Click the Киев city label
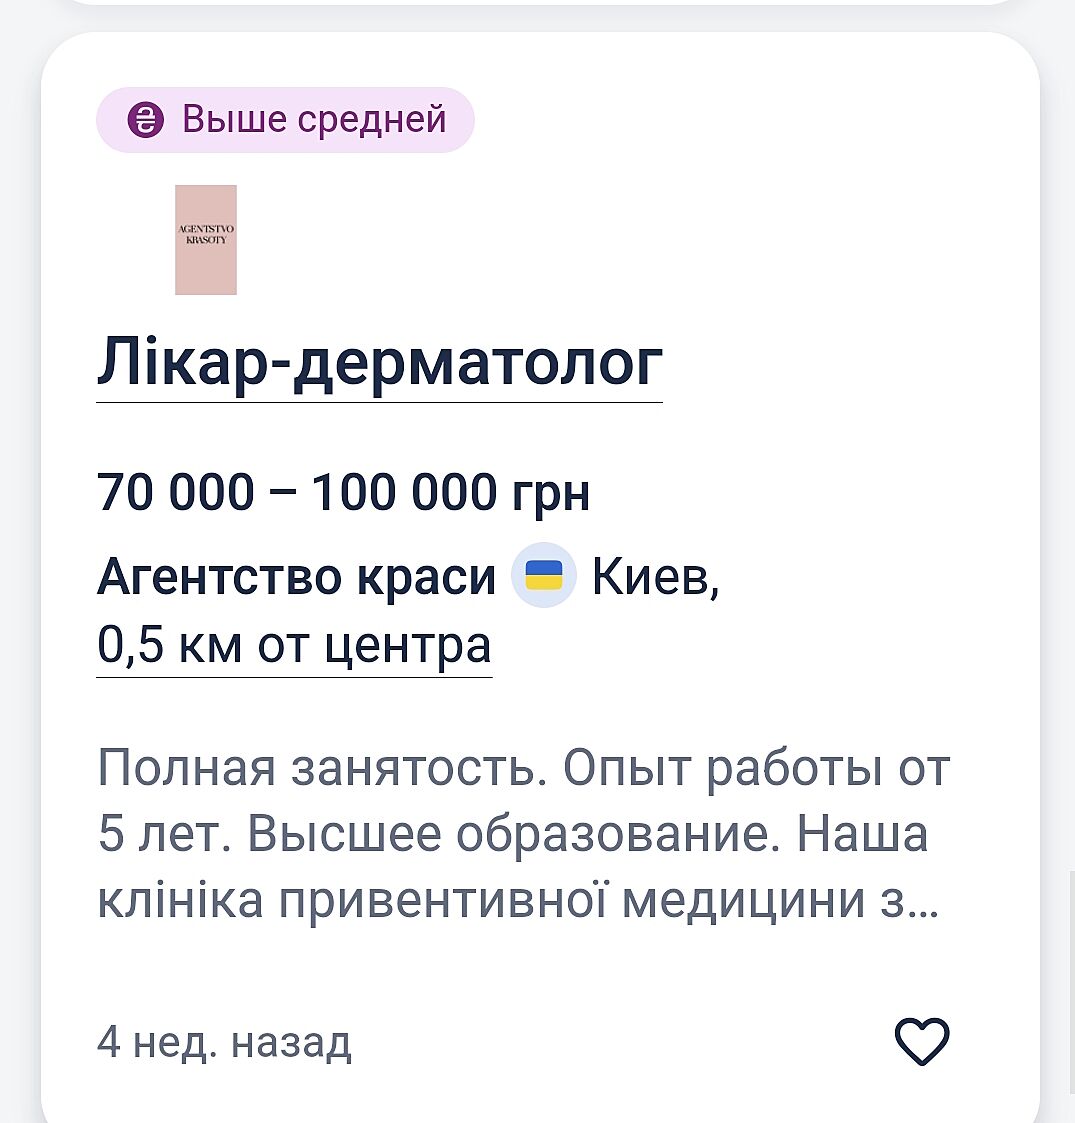Image resolution: width=1075 pixels, height=1123 pixels. tap(655, 577)
